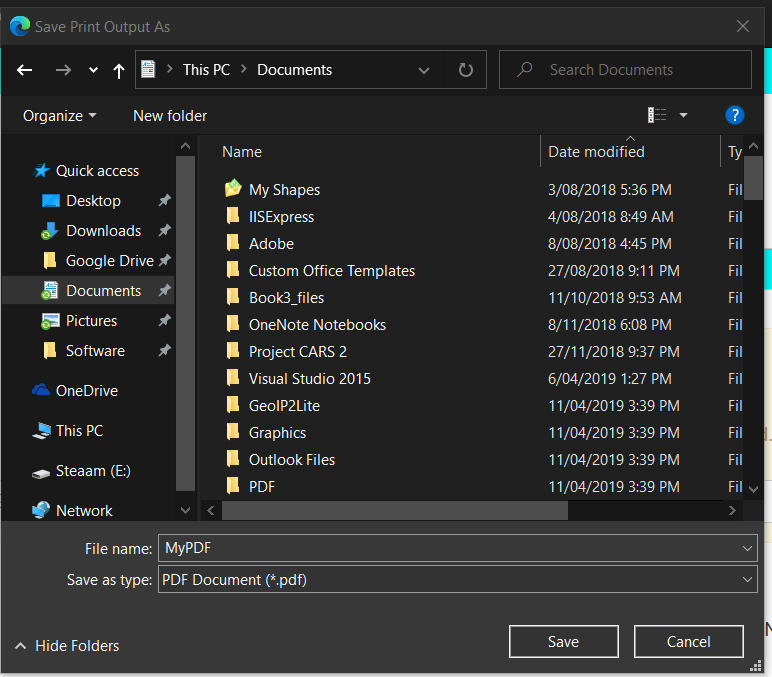The height and width of the screenshot is (677, 772).
Task: Click the pin icon beside Desktop
Action: [164, 200]
